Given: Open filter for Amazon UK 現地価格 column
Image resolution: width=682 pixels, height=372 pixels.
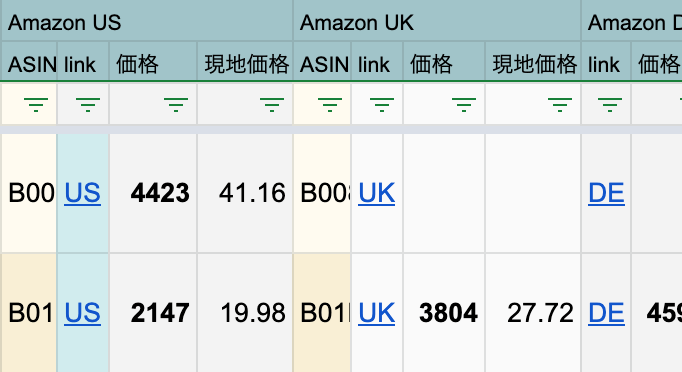Looking at the screenshot, I should coord(560,105).
